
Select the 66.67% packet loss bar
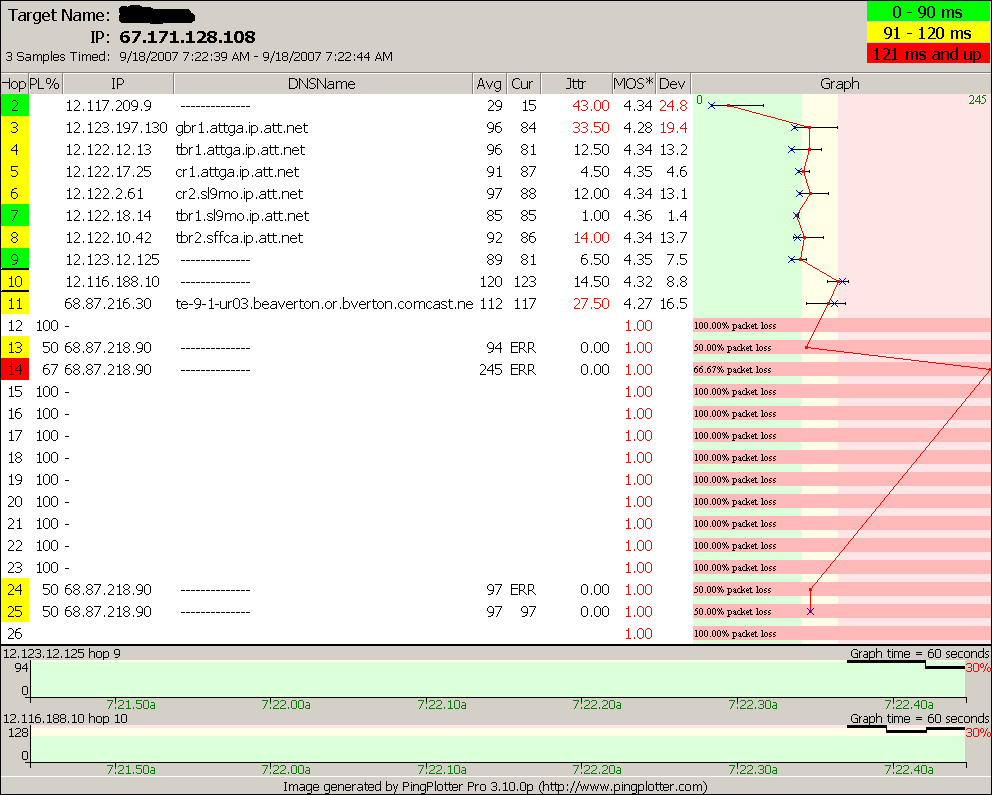pos(842,370)
